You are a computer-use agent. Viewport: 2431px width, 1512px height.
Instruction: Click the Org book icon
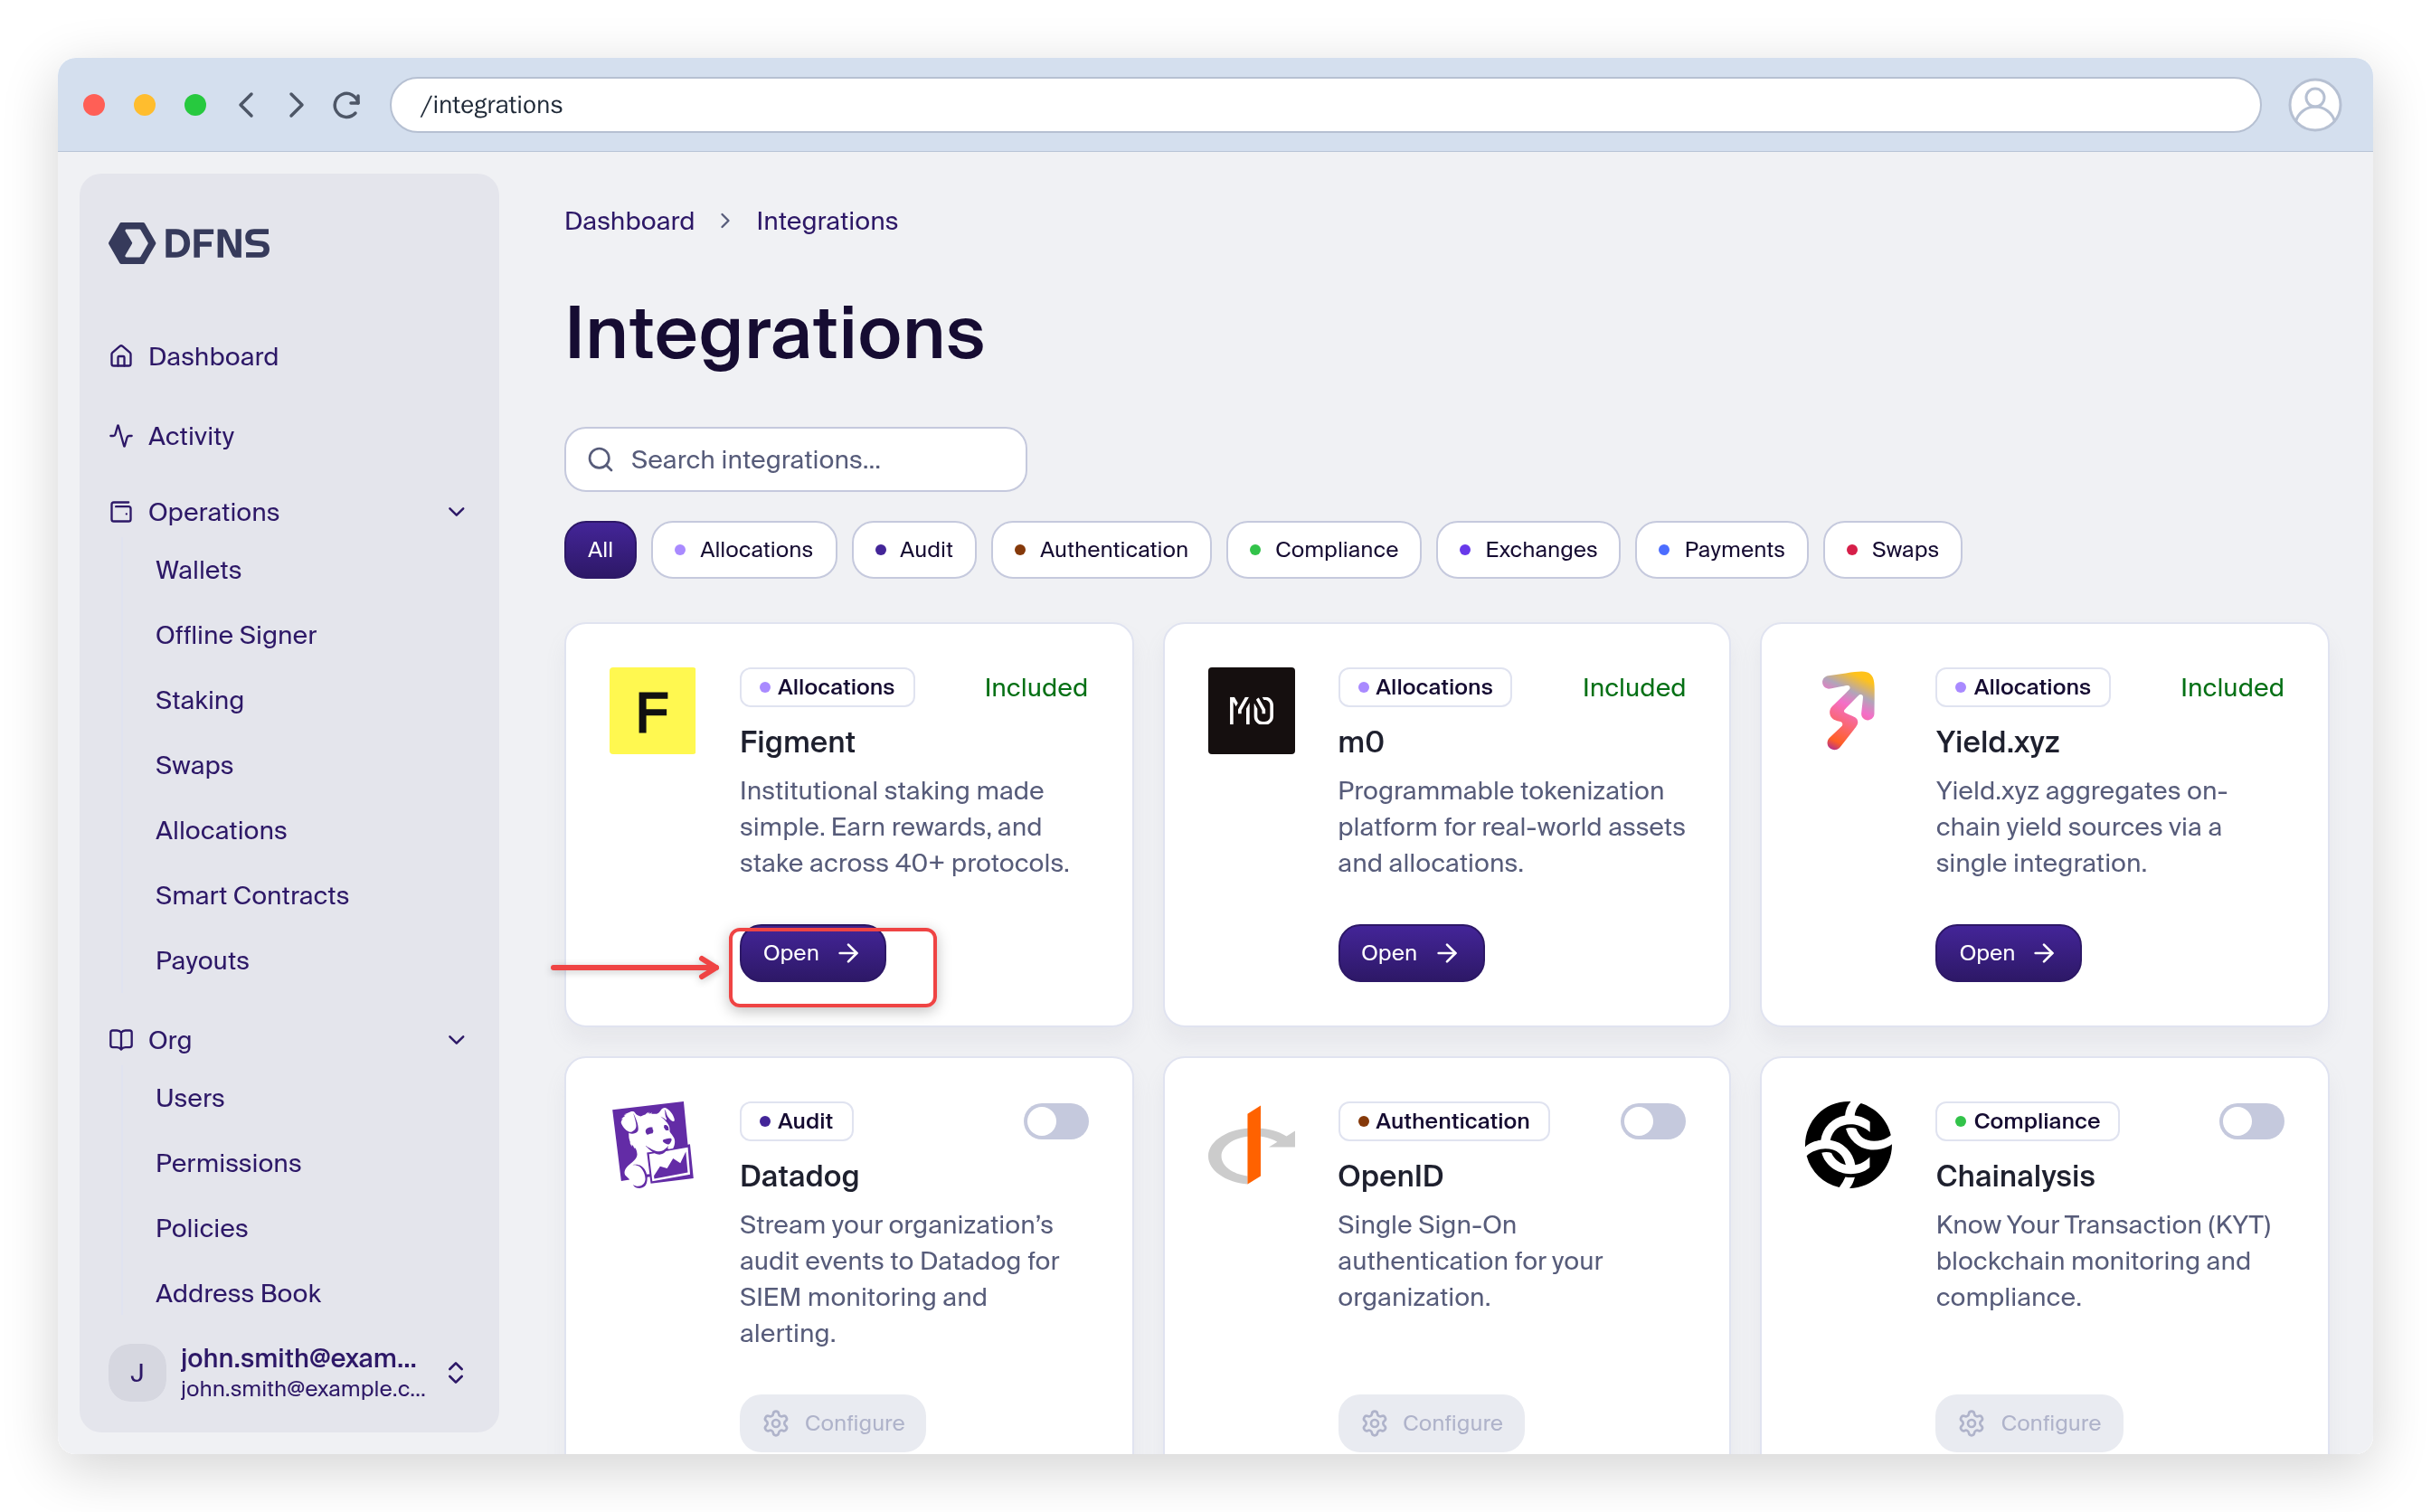coord(121,1040)
